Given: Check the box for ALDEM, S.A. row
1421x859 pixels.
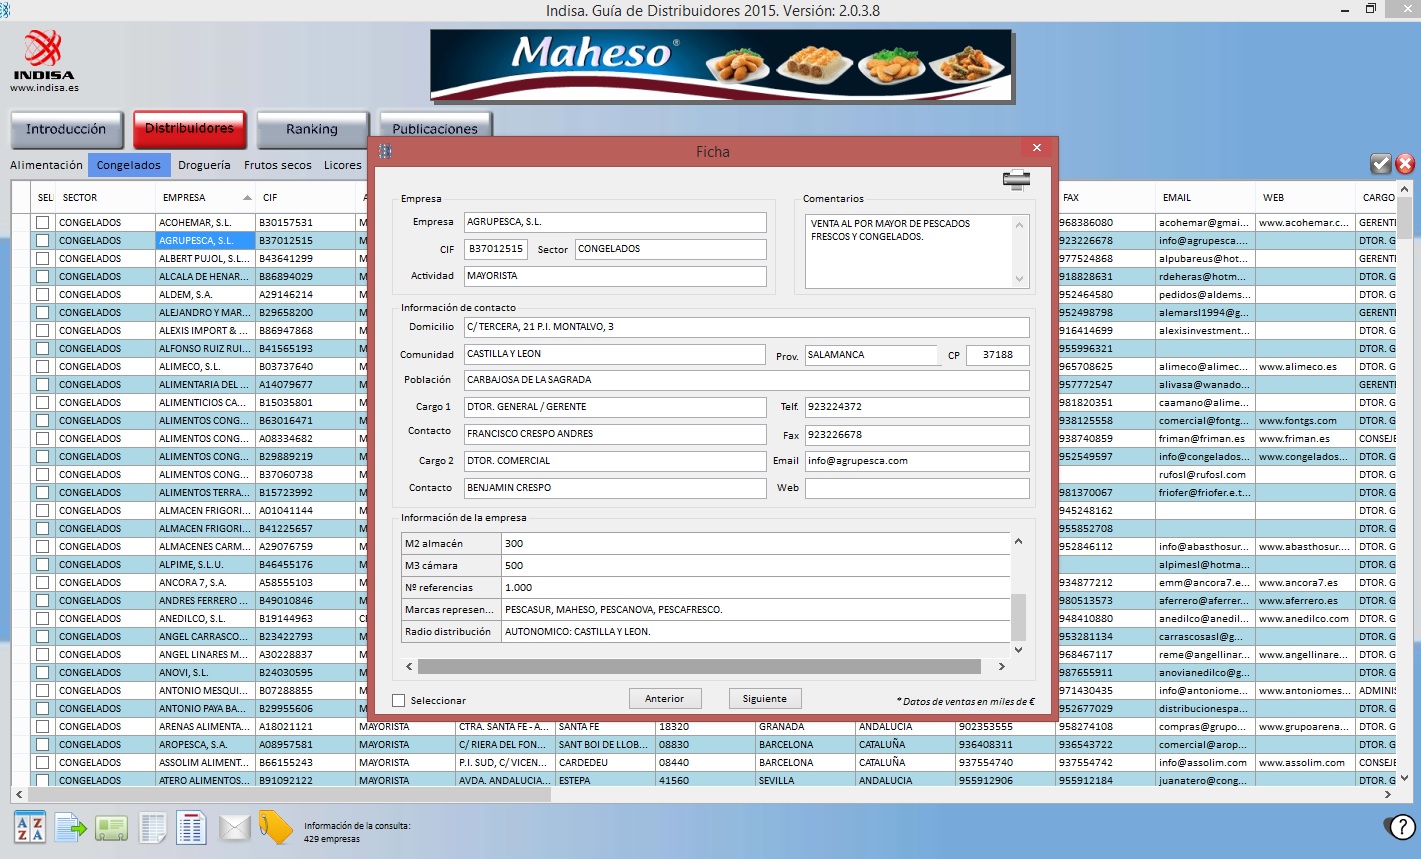Looking at the screenshot, I should click(x=42, y=294).
